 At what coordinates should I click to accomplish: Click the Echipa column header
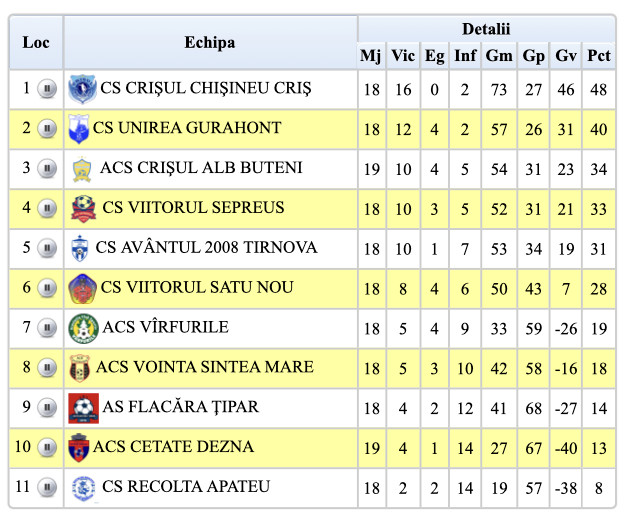(210, 42)
